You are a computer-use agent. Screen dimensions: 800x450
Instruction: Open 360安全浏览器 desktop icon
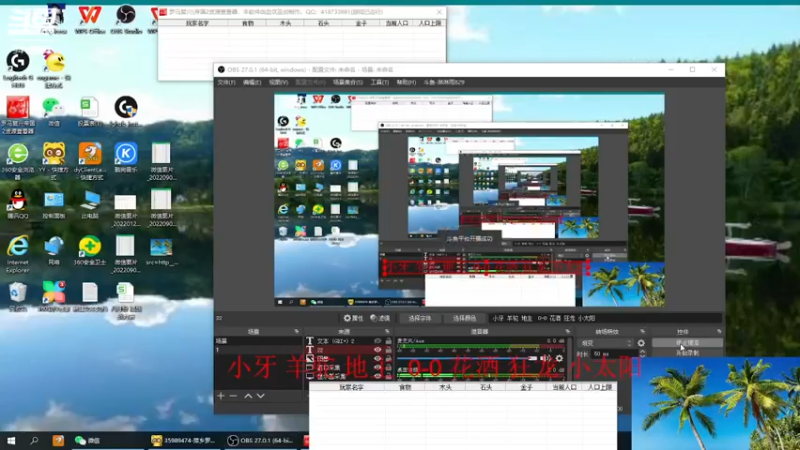18,161
